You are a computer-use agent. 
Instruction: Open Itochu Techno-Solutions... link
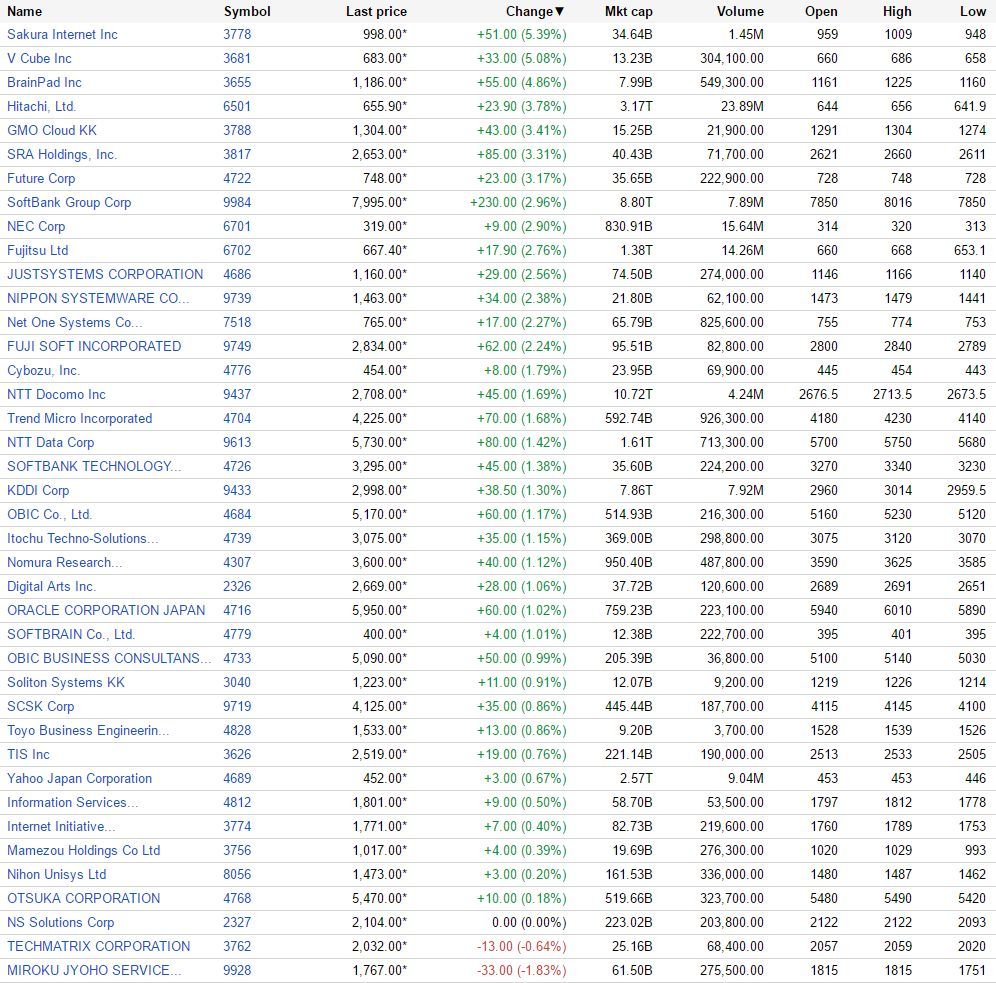83,538
